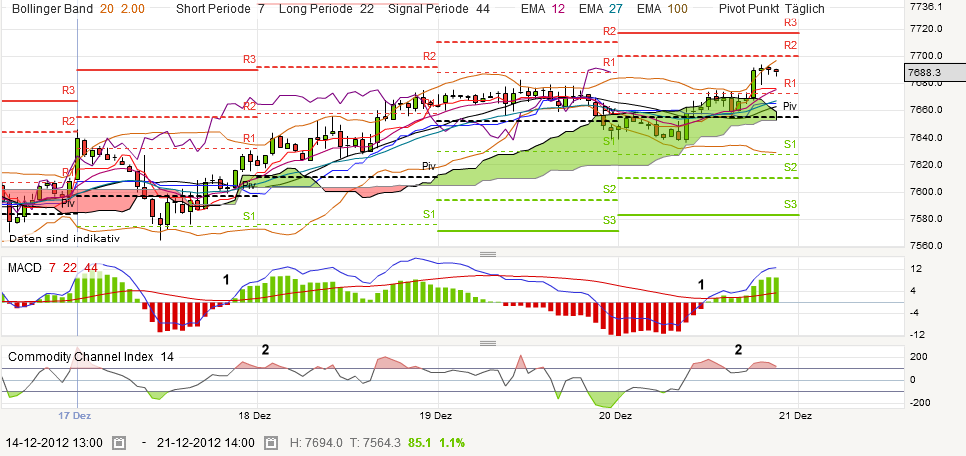Click the 17 Dez date axis label
This screenshot has width=966, height=456.
point(76,415)
